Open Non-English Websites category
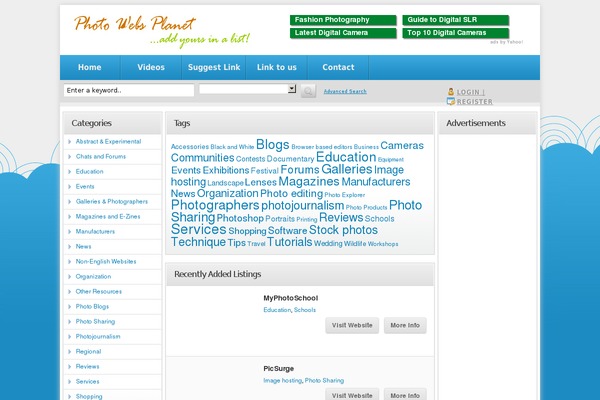The image size is (600, 400). point(106,261)
